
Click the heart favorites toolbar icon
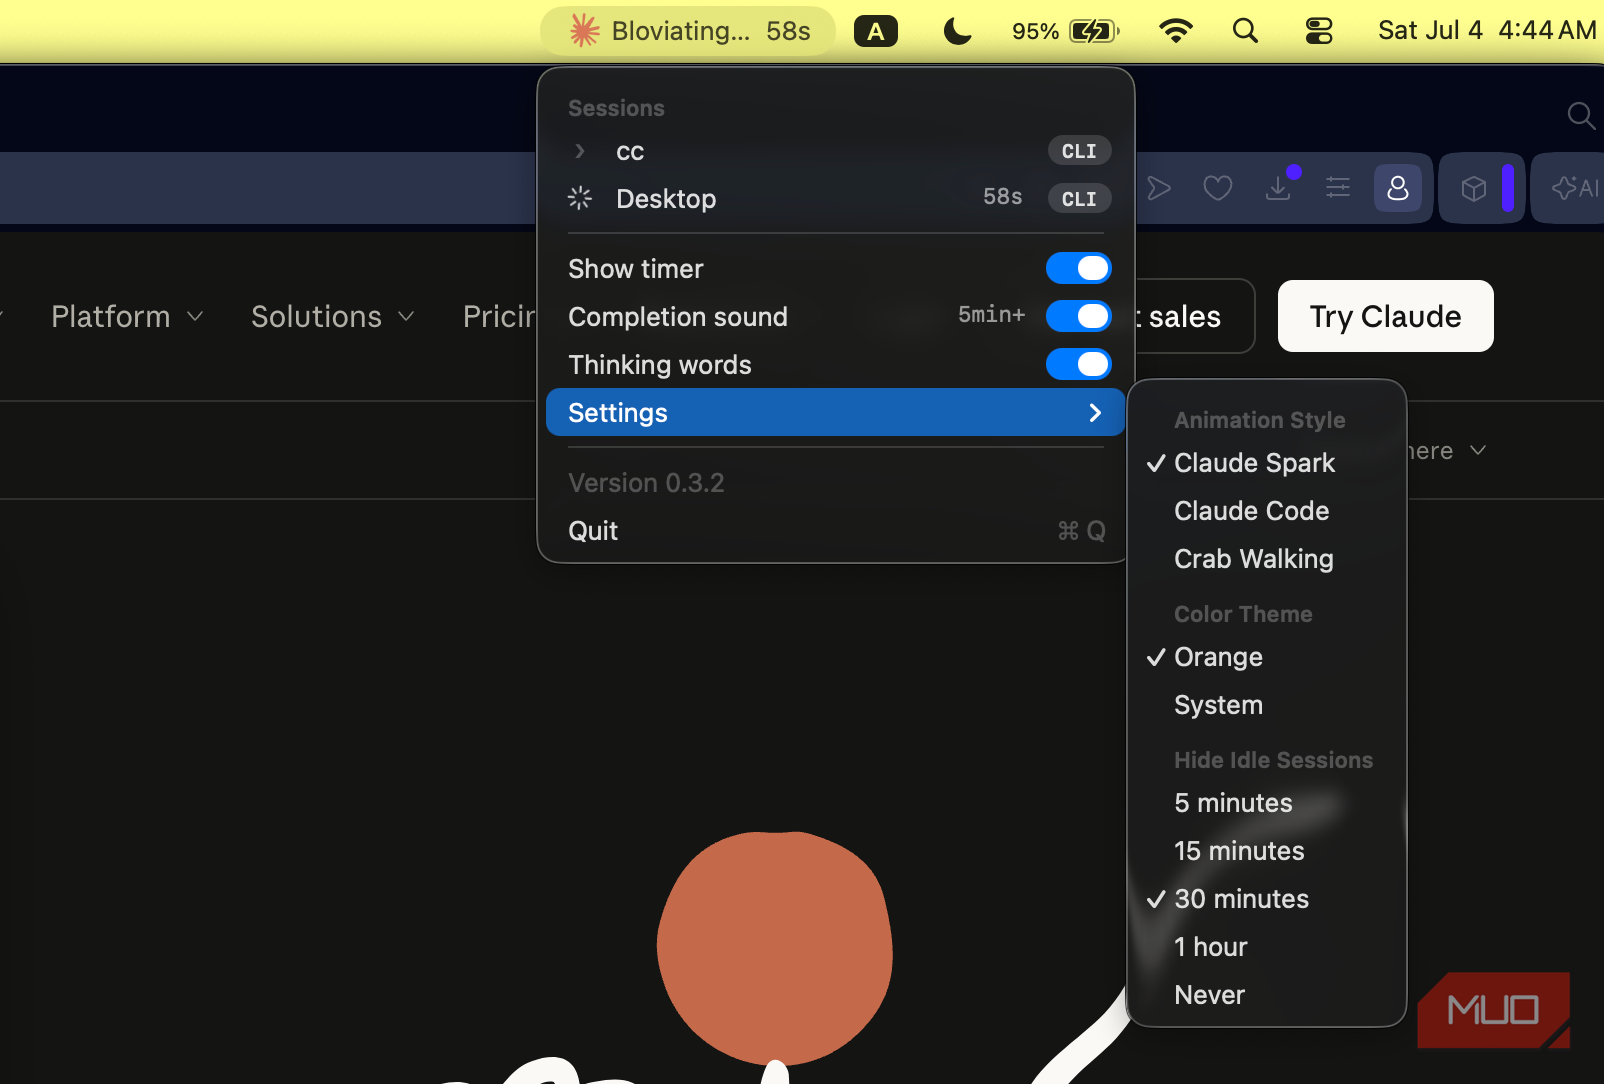(1218, 188)
